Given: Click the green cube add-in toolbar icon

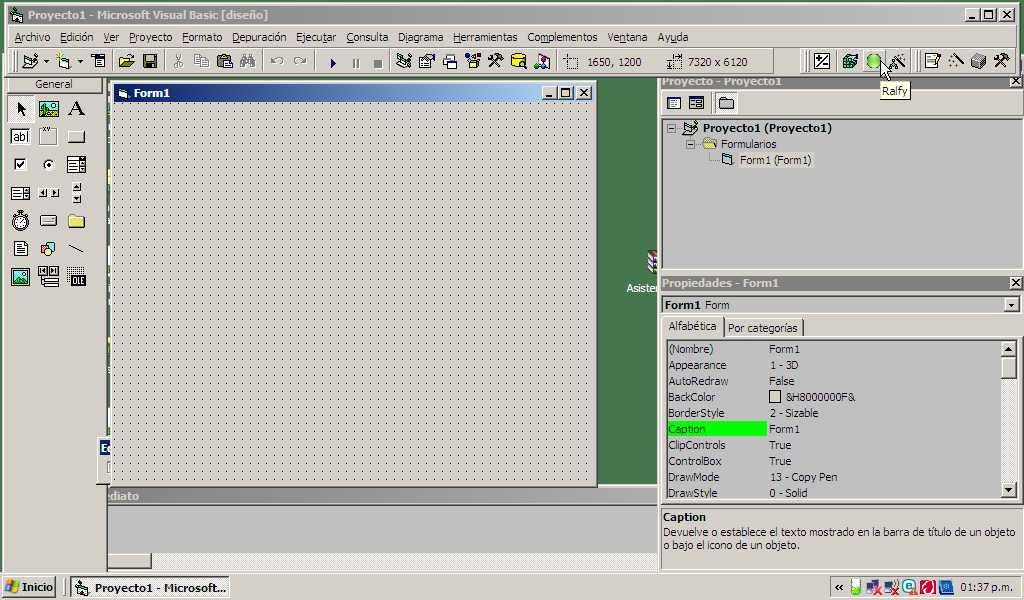Looking at the screenshot, I should (850, 61).
